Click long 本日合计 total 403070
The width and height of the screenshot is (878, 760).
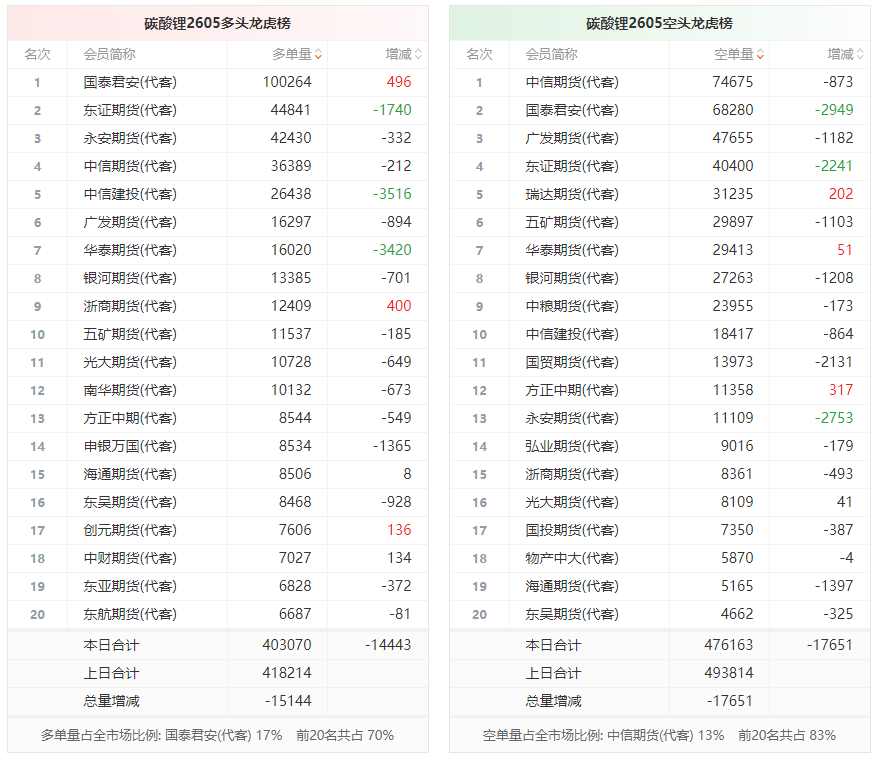click(x=287, y=645)
